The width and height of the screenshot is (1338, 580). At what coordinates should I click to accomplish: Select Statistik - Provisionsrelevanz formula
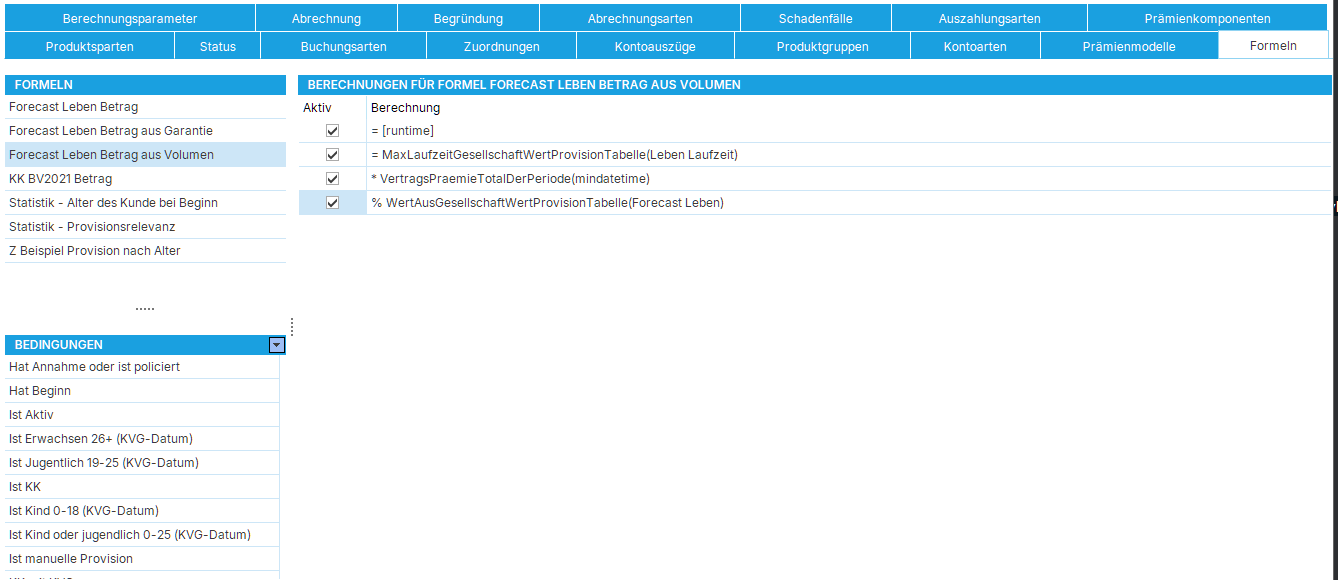(92, 227)
